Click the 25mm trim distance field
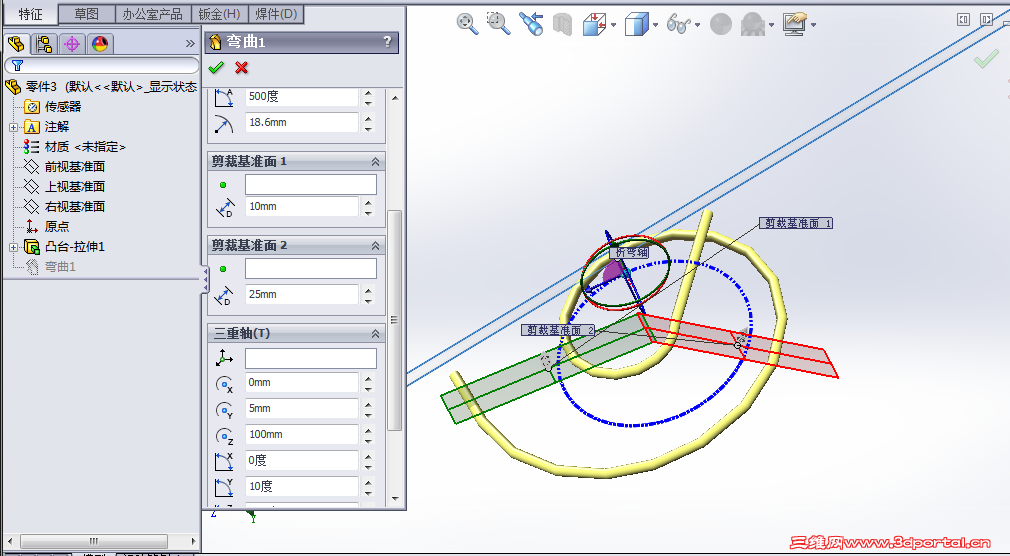Screen dimensions: 1010x556 pyautogui.click(x=301, y=294)
